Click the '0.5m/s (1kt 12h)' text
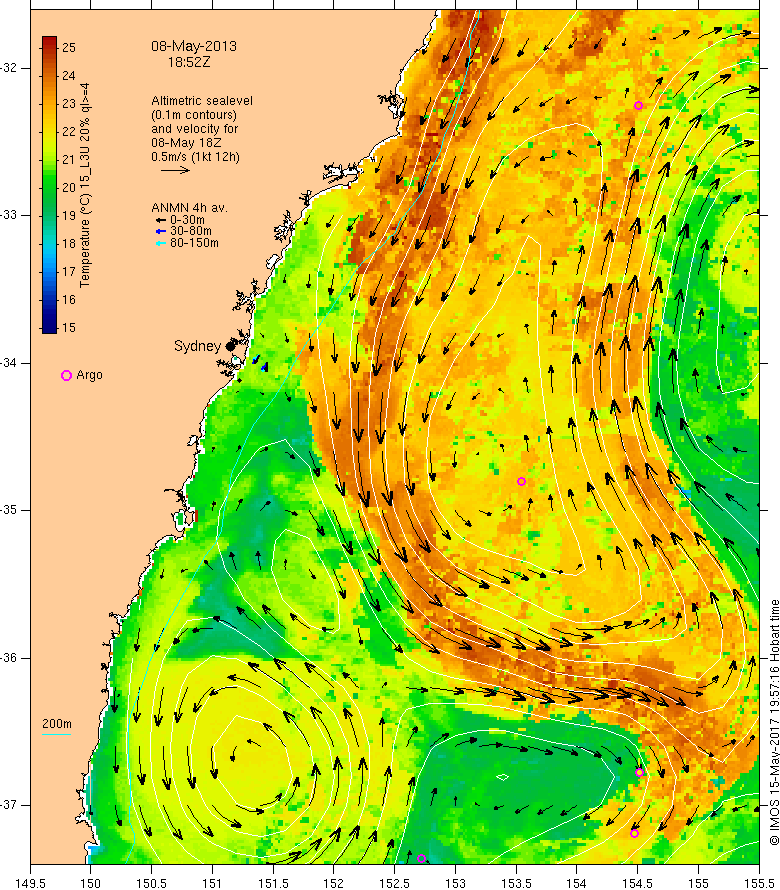Screen dimensions: 780x890 pyautogui.click(x=195, y=157)
